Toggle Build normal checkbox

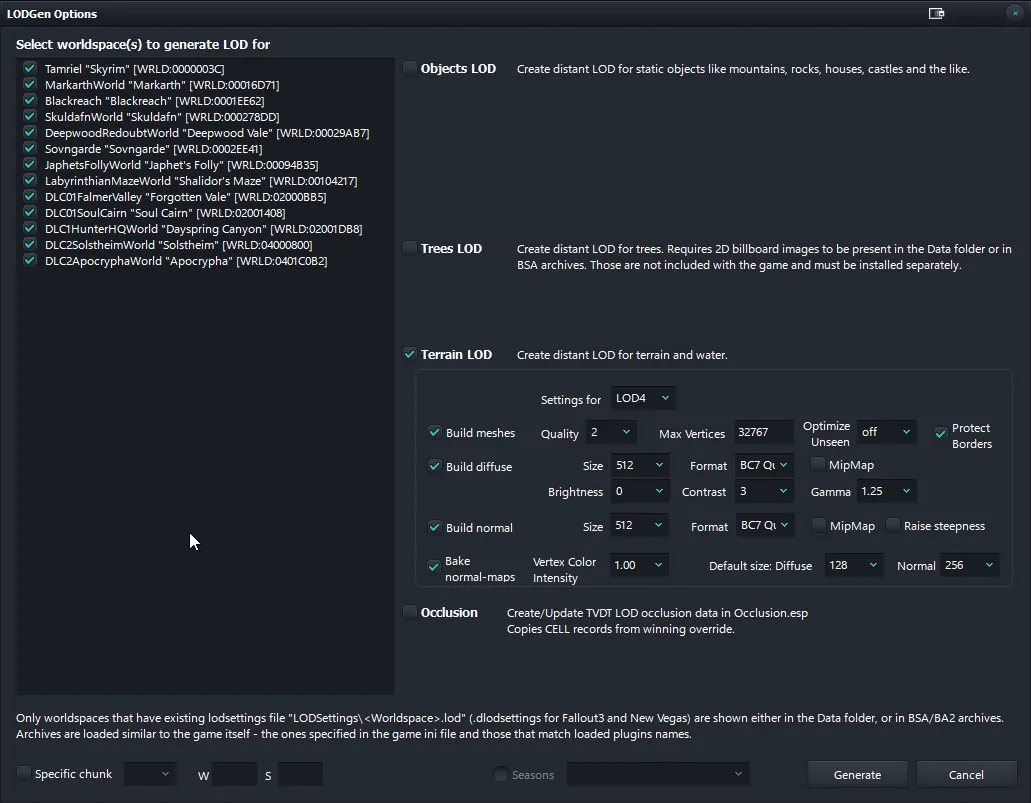point(434,527)
